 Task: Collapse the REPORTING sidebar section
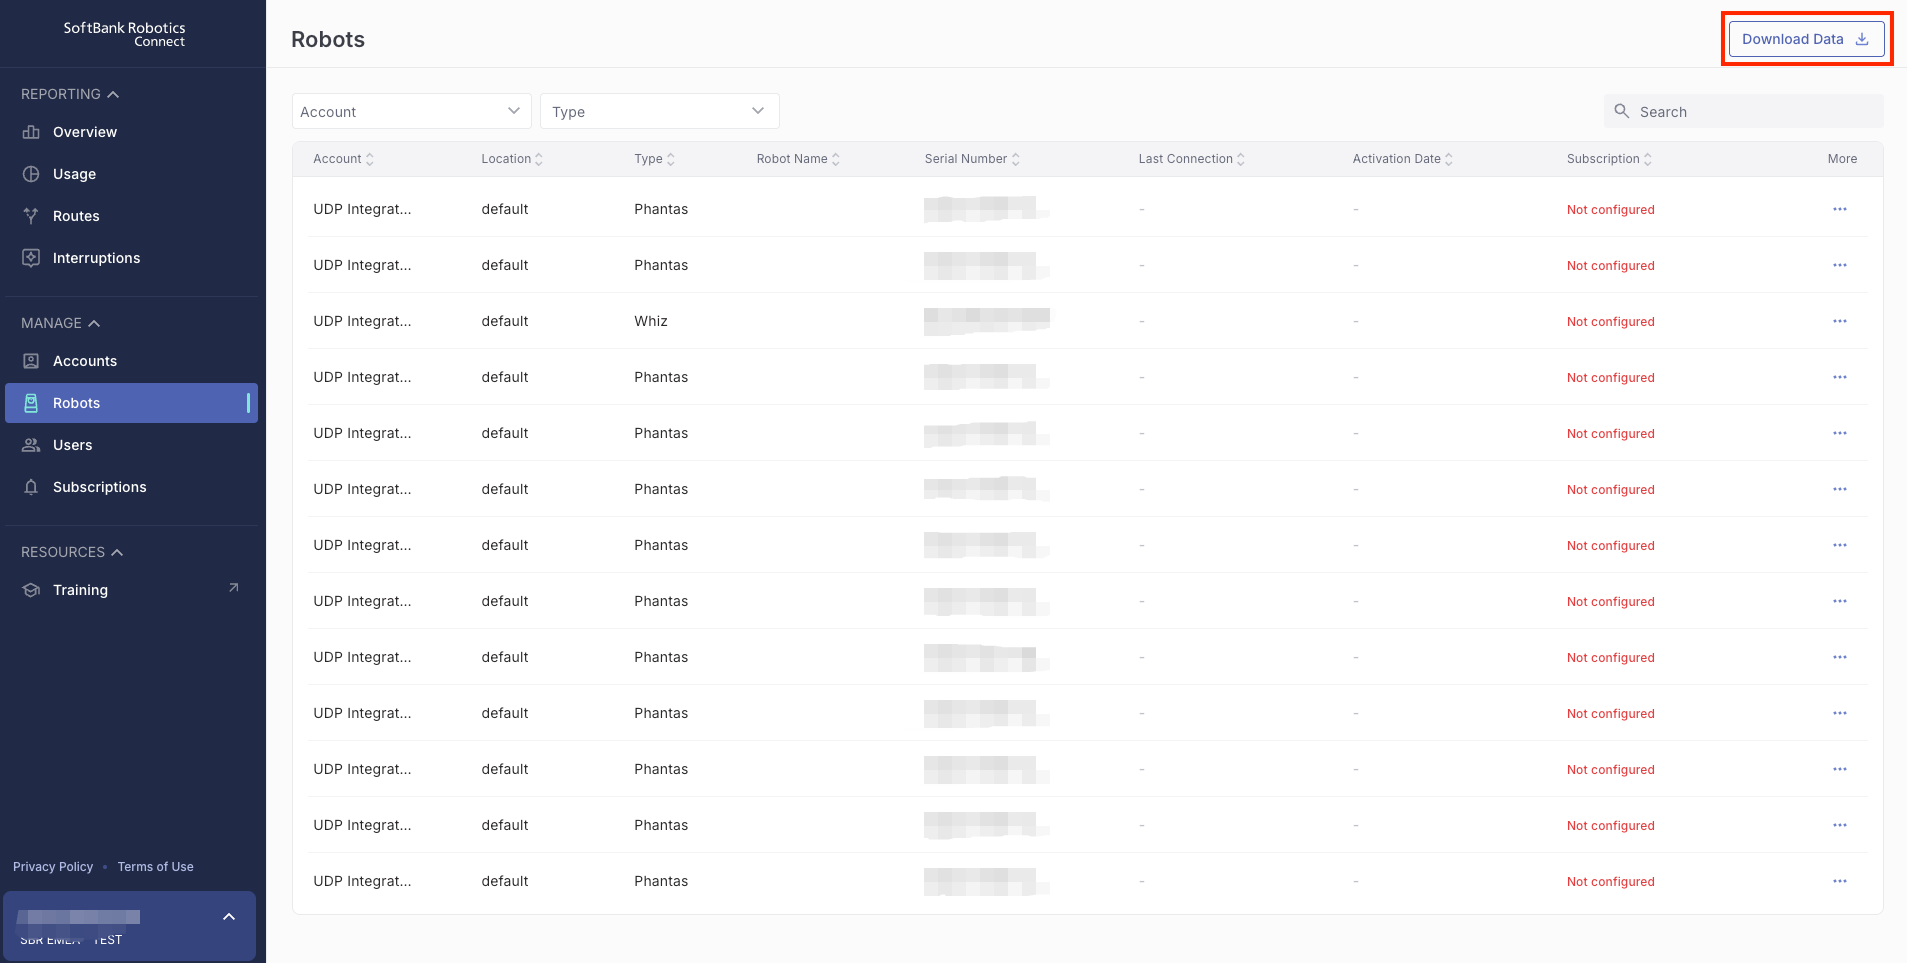point(70,94)
